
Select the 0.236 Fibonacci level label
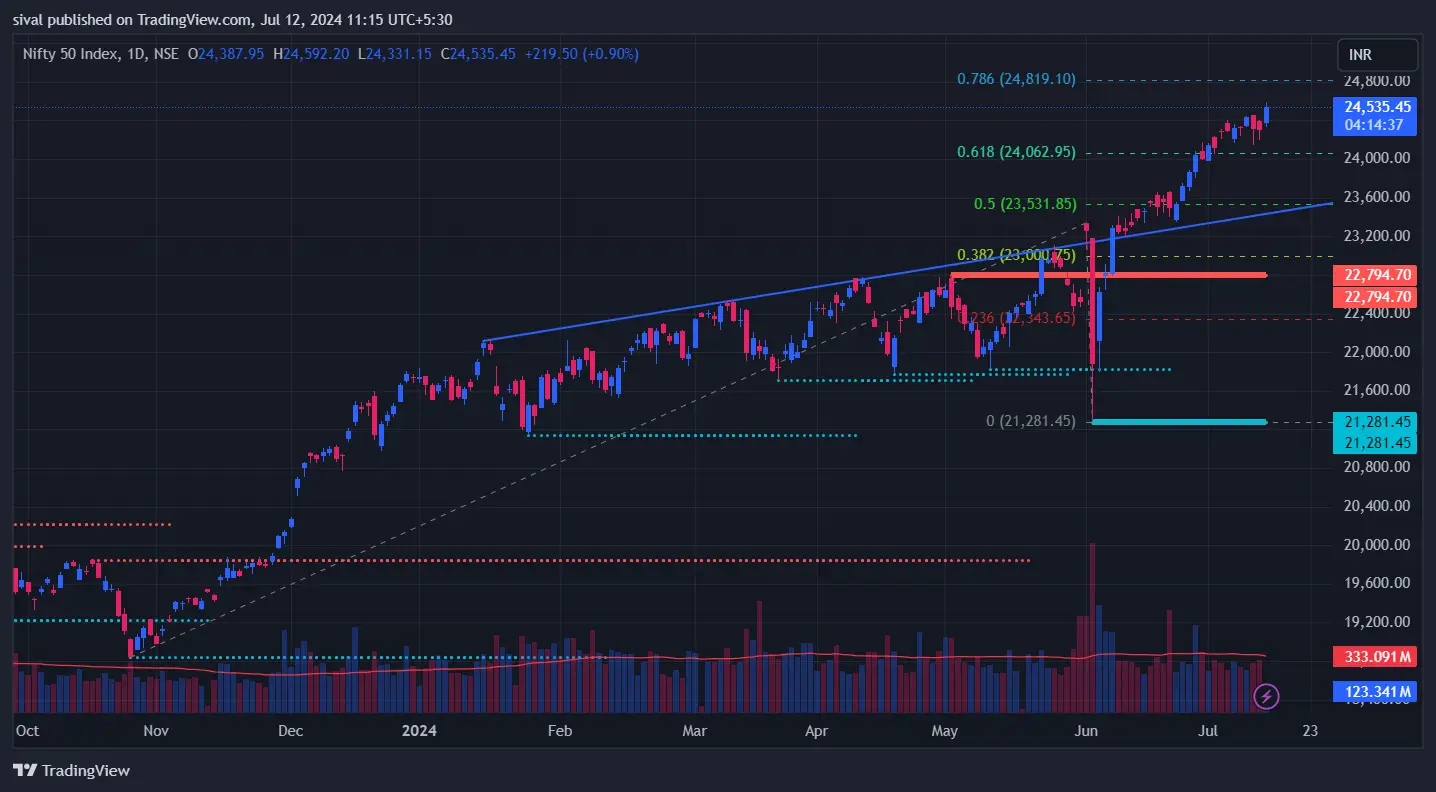click(1018, 318)
